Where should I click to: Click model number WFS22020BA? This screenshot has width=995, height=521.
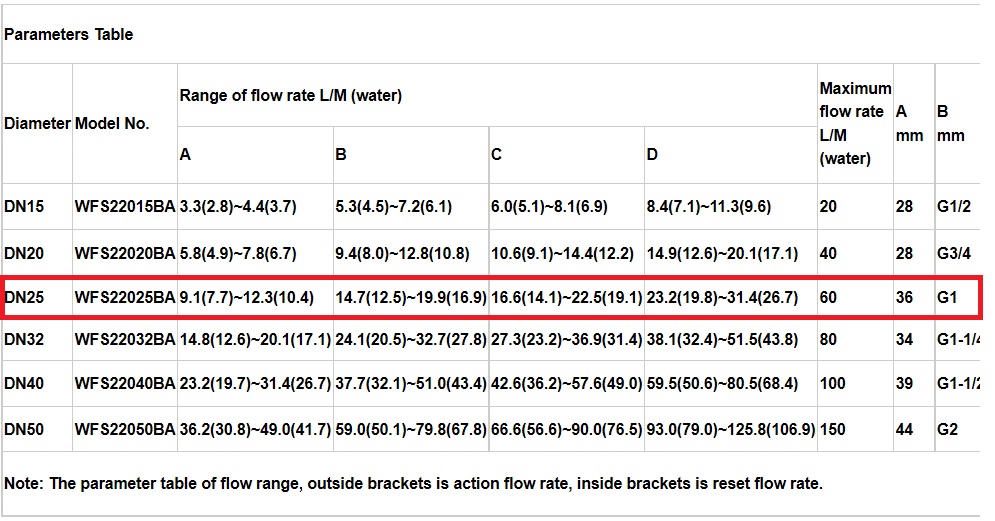[124, 254]
